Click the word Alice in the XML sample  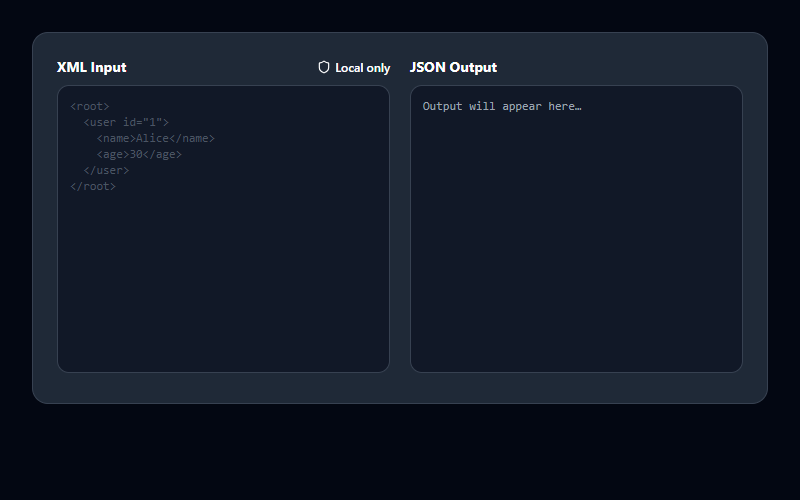(152, 138)
